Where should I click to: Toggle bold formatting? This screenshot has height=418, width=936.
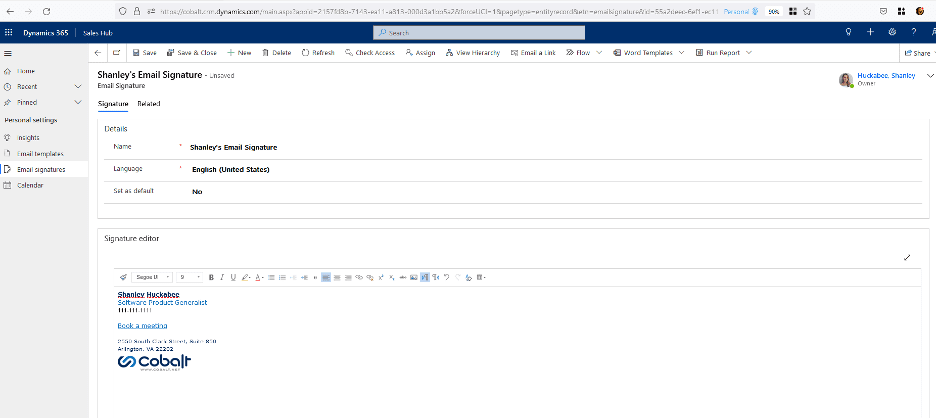click(211, 277)
